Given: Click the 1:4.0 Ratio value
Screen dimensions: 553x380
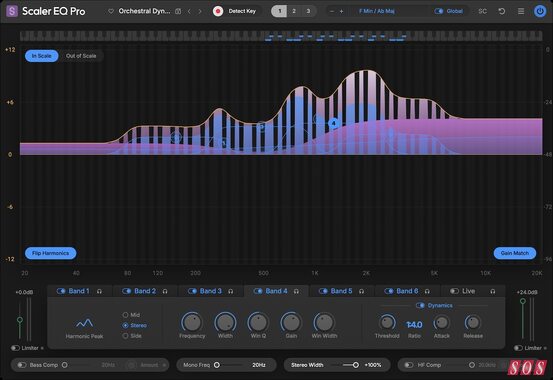Looking at the screenshot, I should 414,324.
